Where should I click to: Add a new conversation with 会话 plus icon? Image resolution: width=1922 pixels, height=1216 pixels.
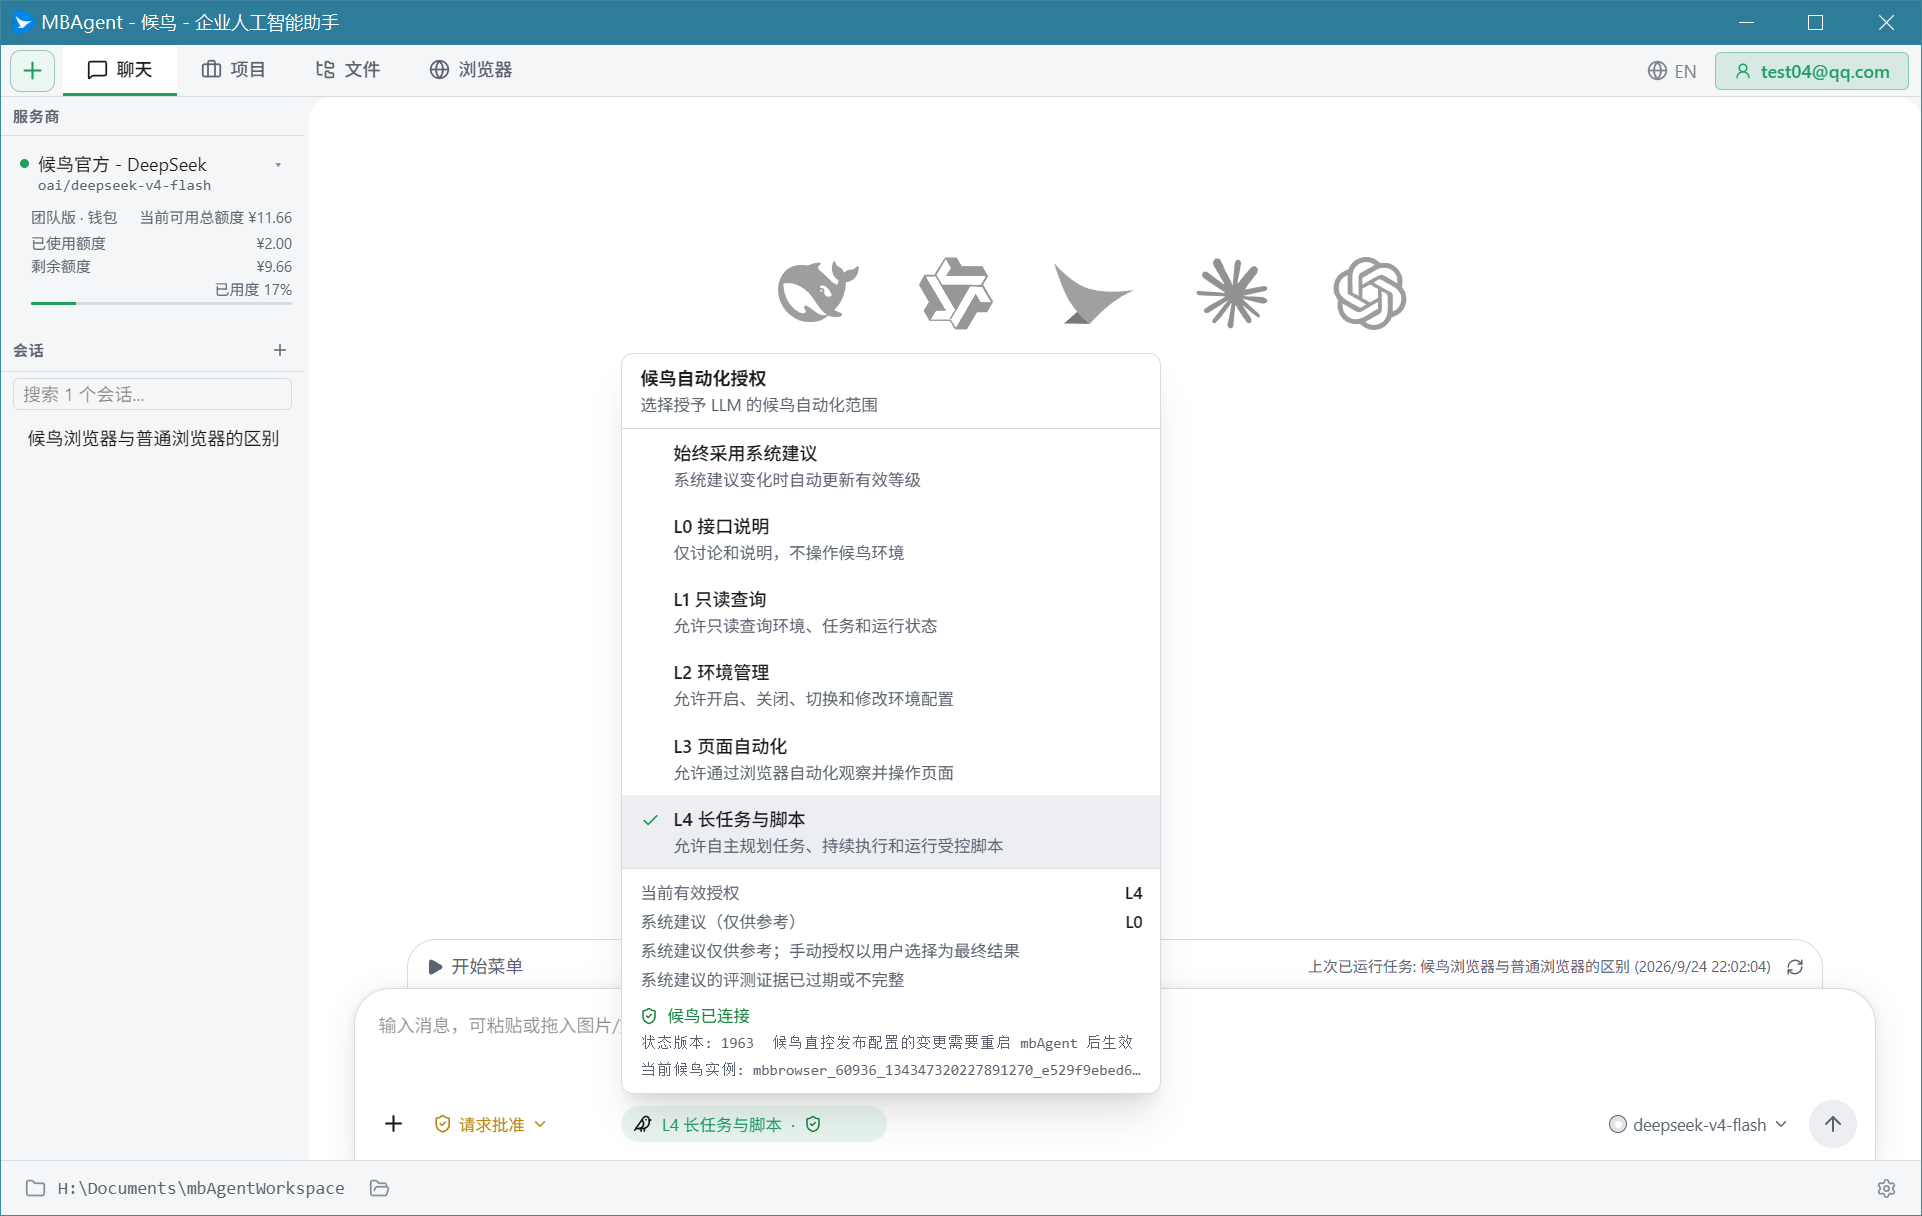tap(280, 350)
